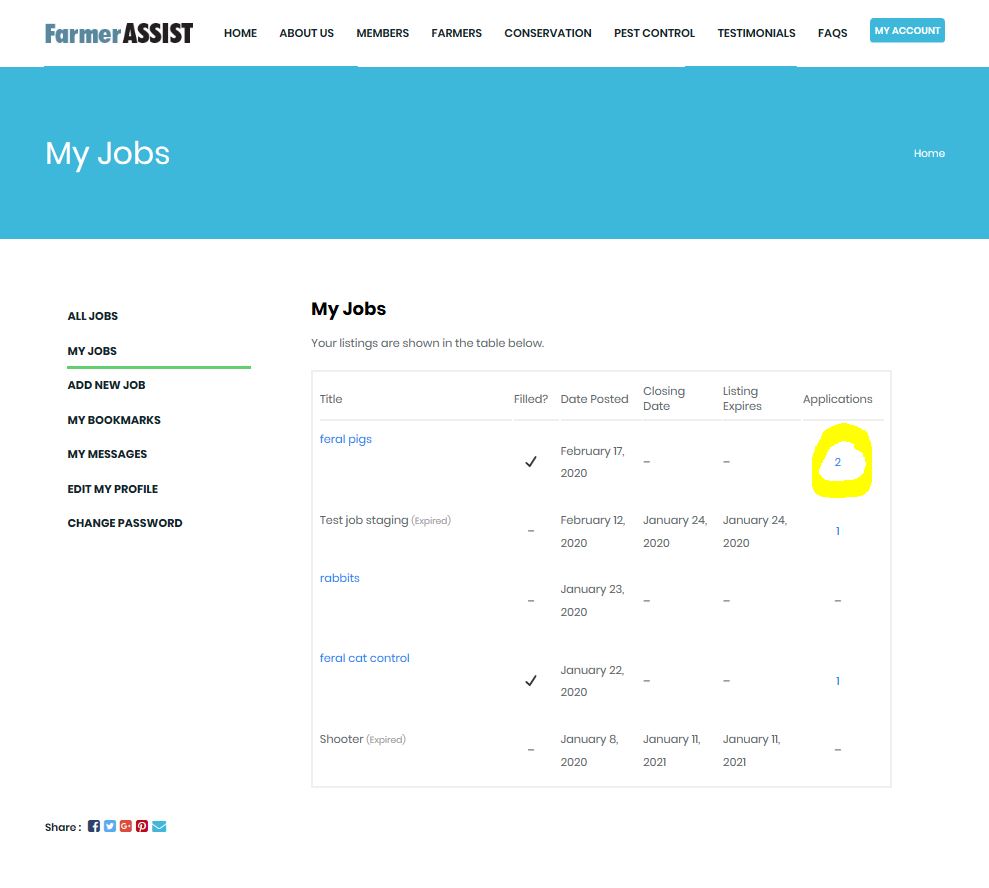Screen dimensions: 989x888
Task: Open the feral pigs job listing
Action: (x=346, y=439)
